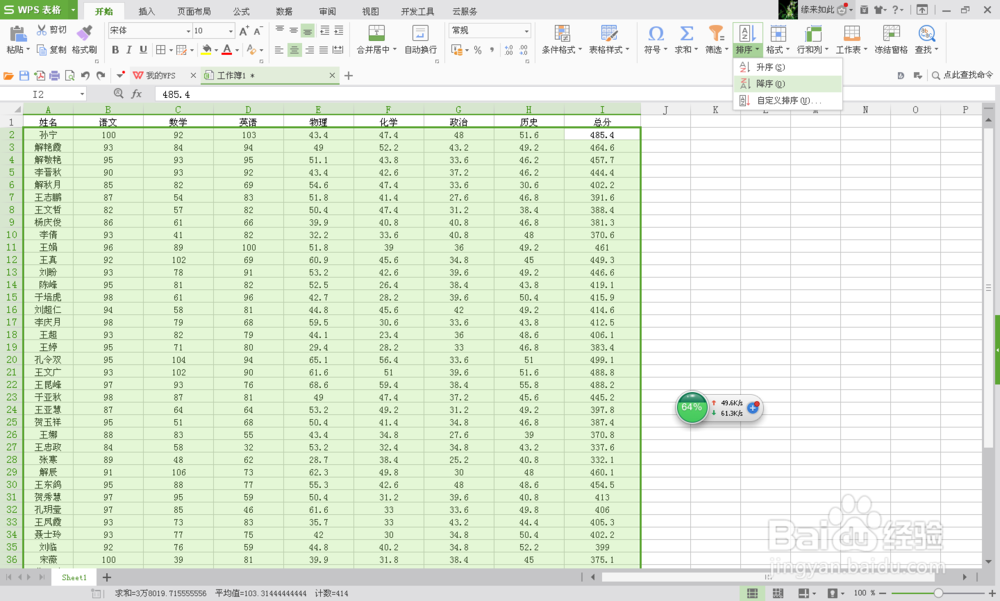Toggle top vertical alignment
This screenshot has width=1000, height=601.
[x=279, y=30]
